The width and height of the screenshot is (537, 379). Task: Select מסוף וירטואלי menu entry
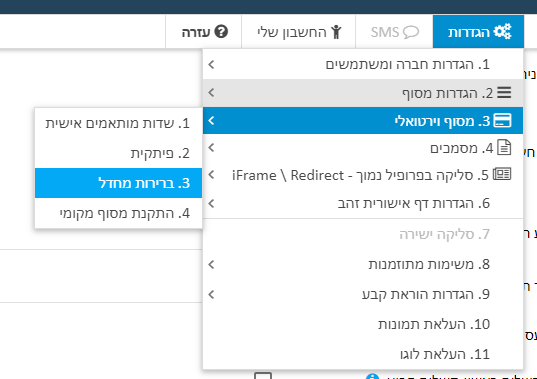click(363, 121)
